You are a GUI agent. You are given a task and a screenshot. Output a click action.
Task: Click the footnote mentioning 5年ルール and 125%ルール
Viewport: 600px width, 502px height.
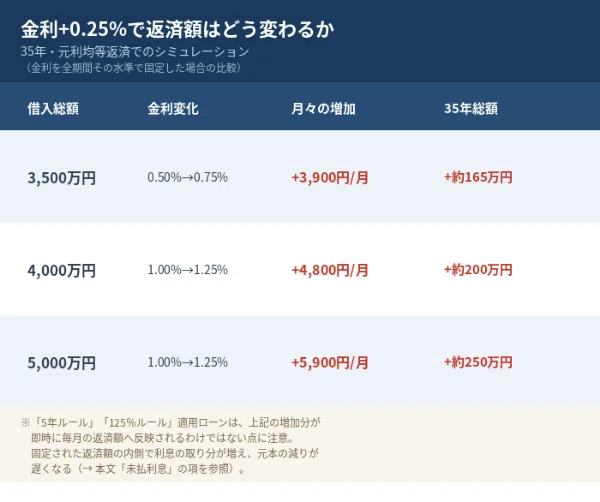171,445
